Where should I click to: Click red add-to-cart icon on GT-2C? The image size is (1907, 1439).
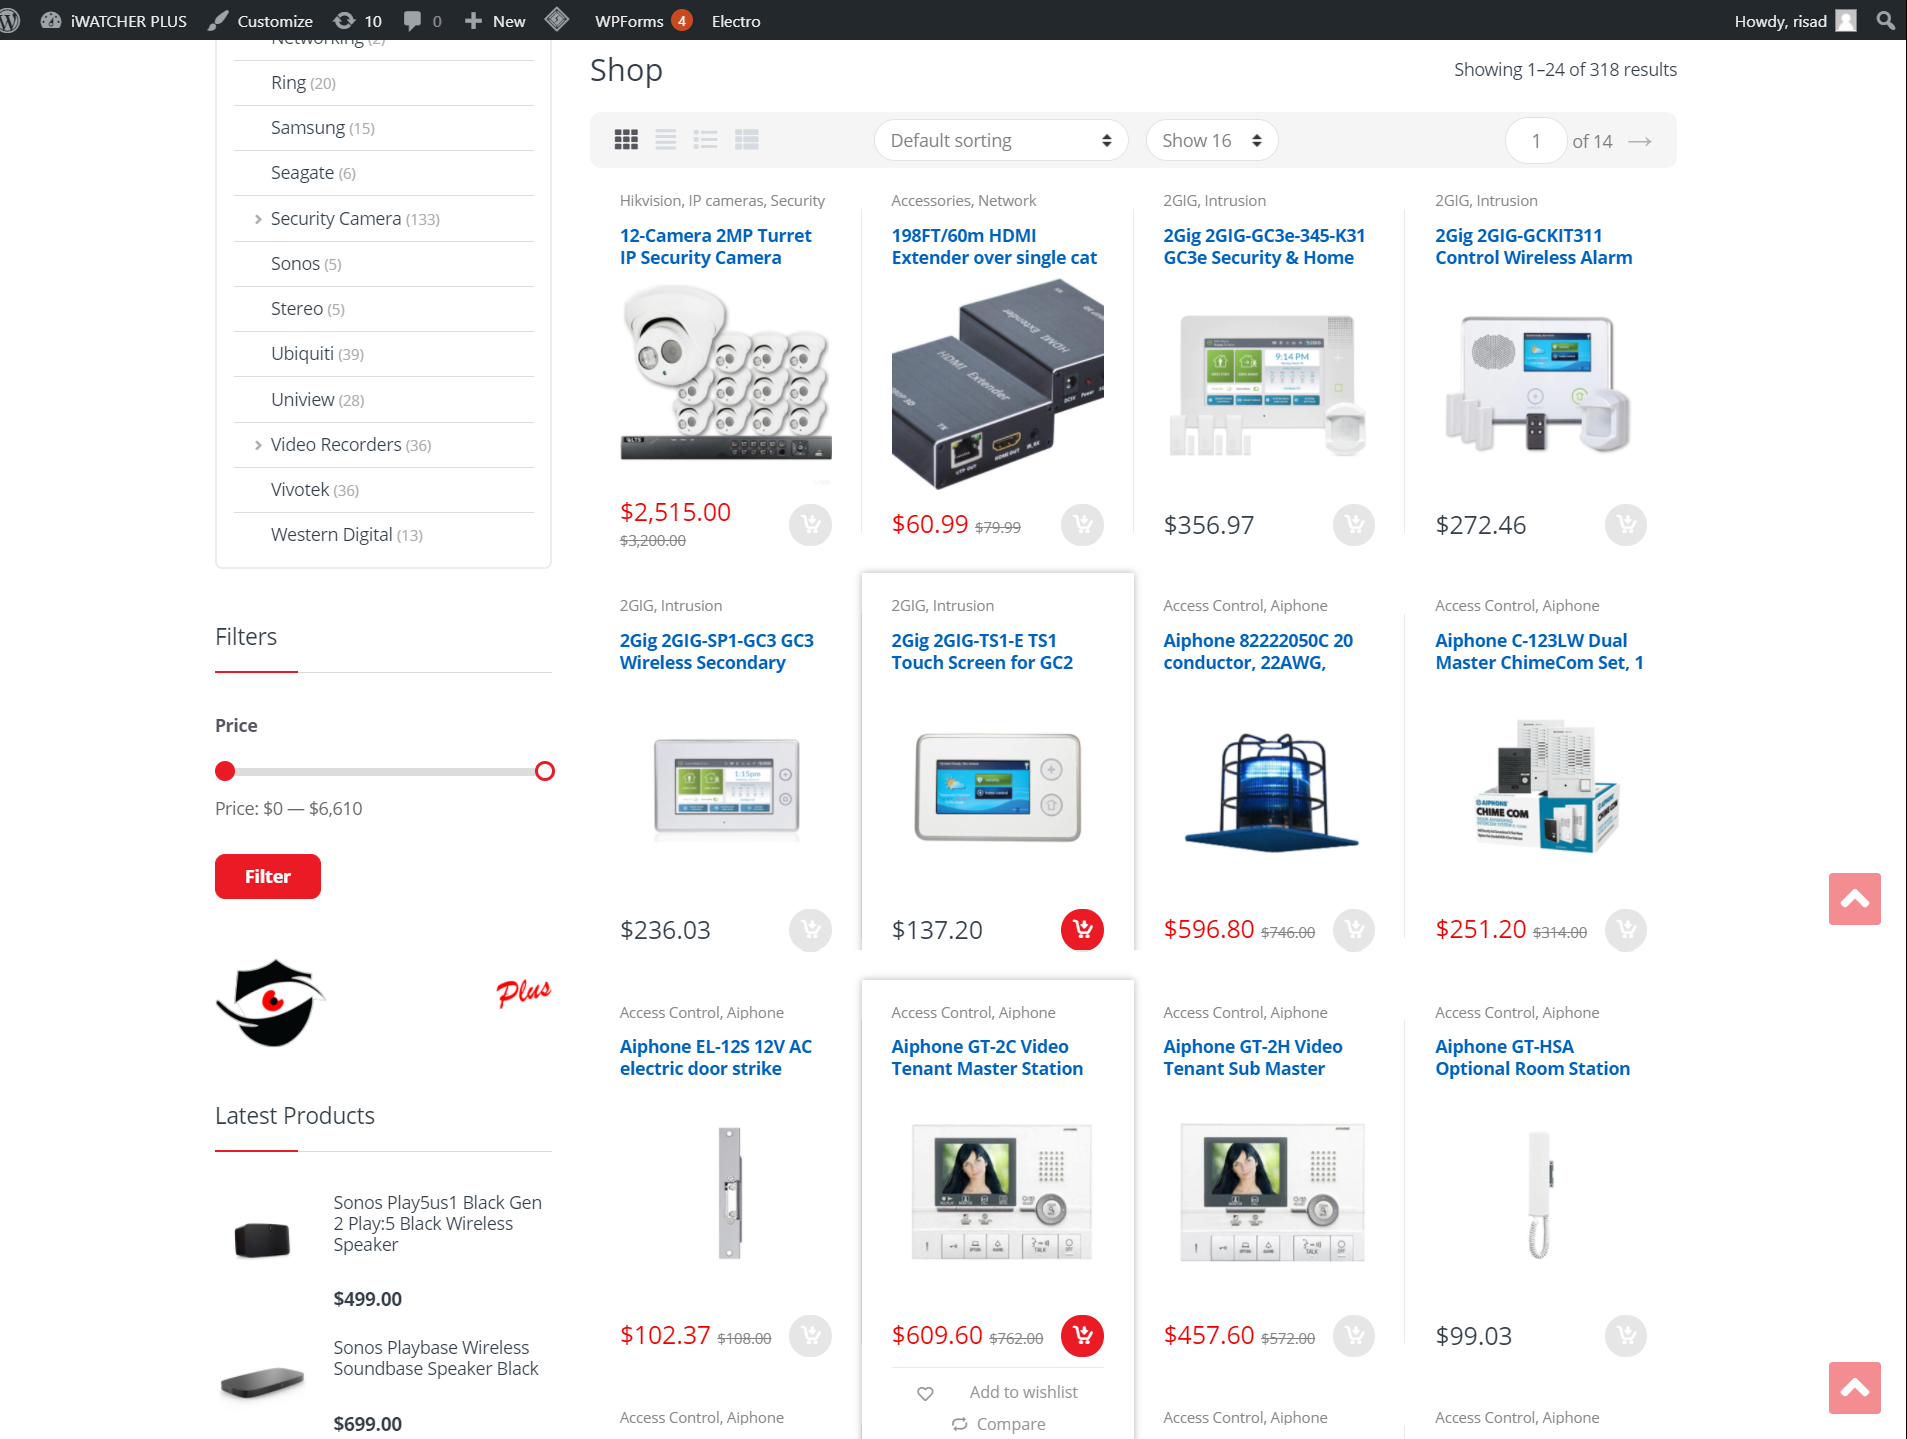tap(1081, 1335)
